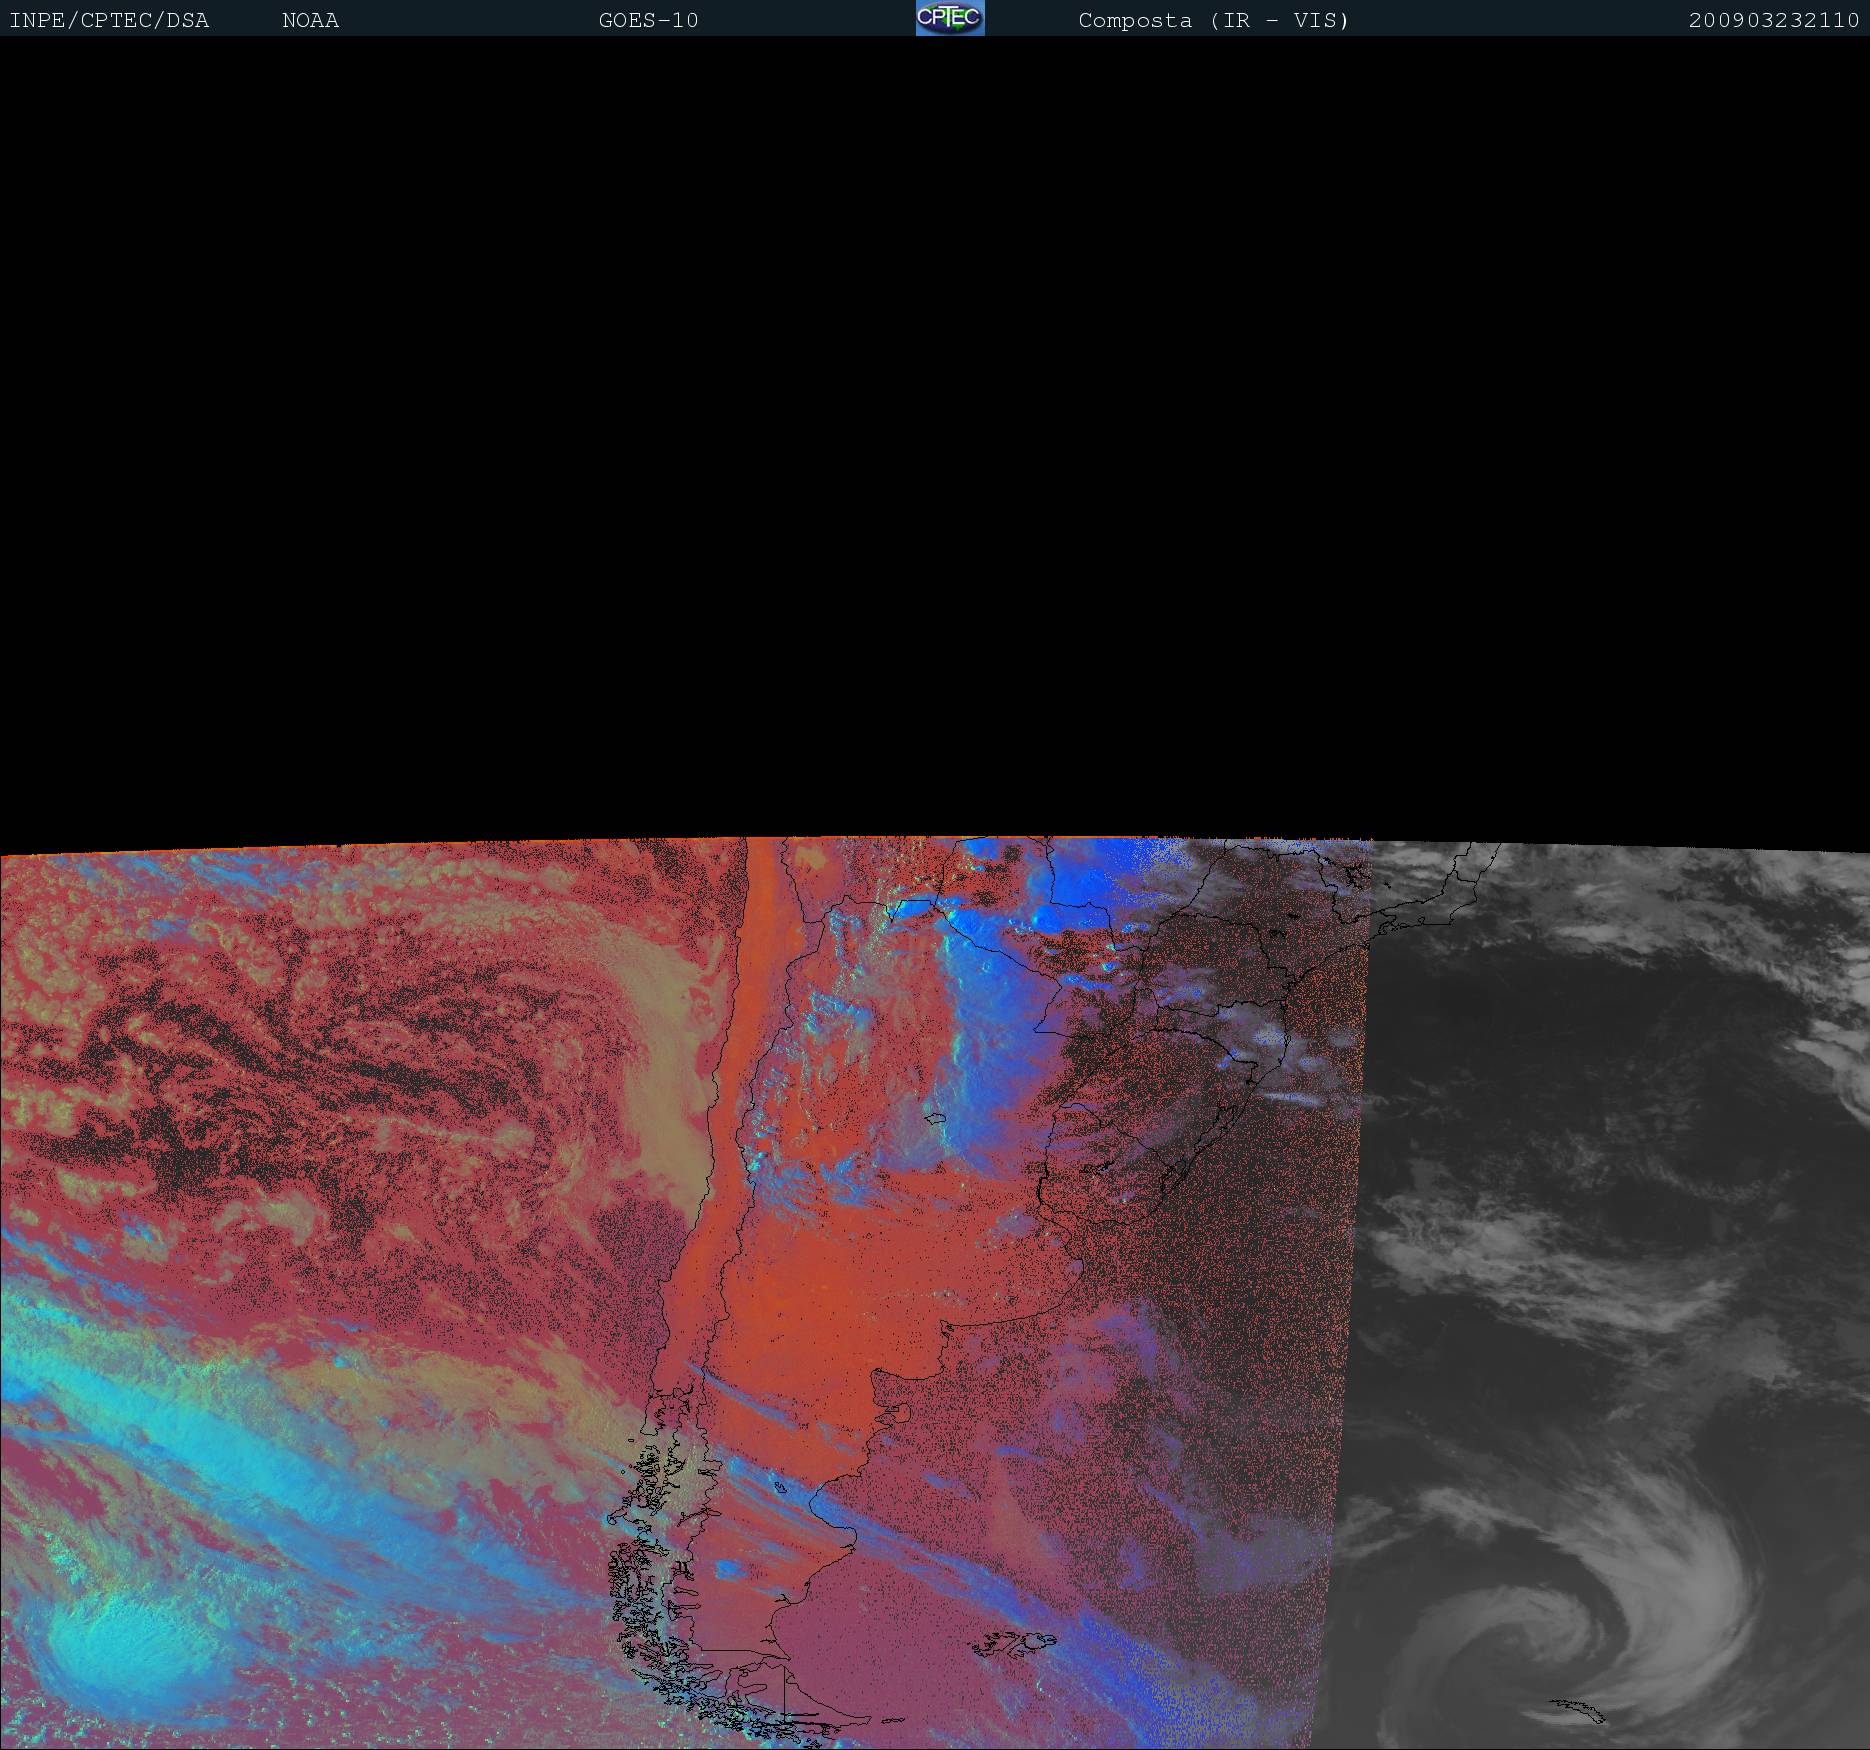The height and width of the screenshot is (1750, 1870).
Task: Click the GOES-10 satellite label
Action: coord(648,21)
